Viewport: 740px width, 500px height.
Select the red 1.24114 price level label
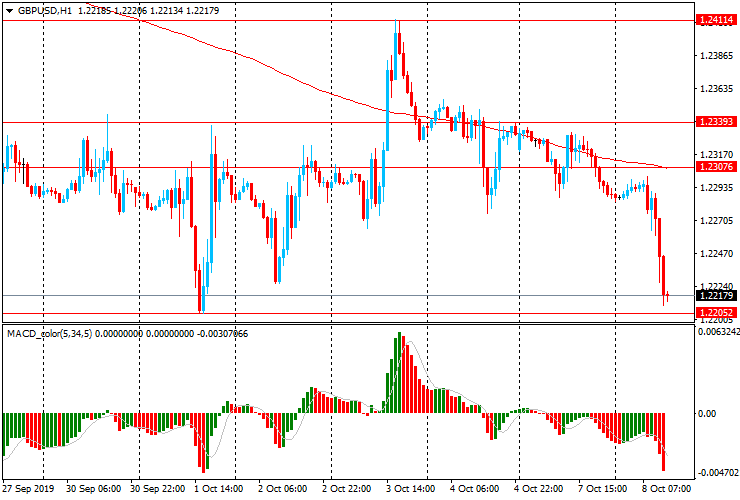(x=716, y=19)
